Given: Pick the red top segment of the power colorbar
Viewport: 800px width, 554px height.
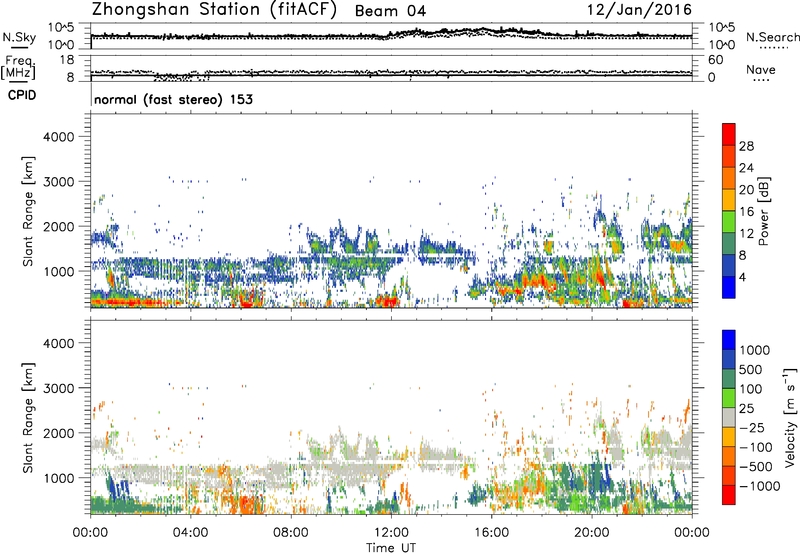Looking at the screenshot, I should pos(729,135).
